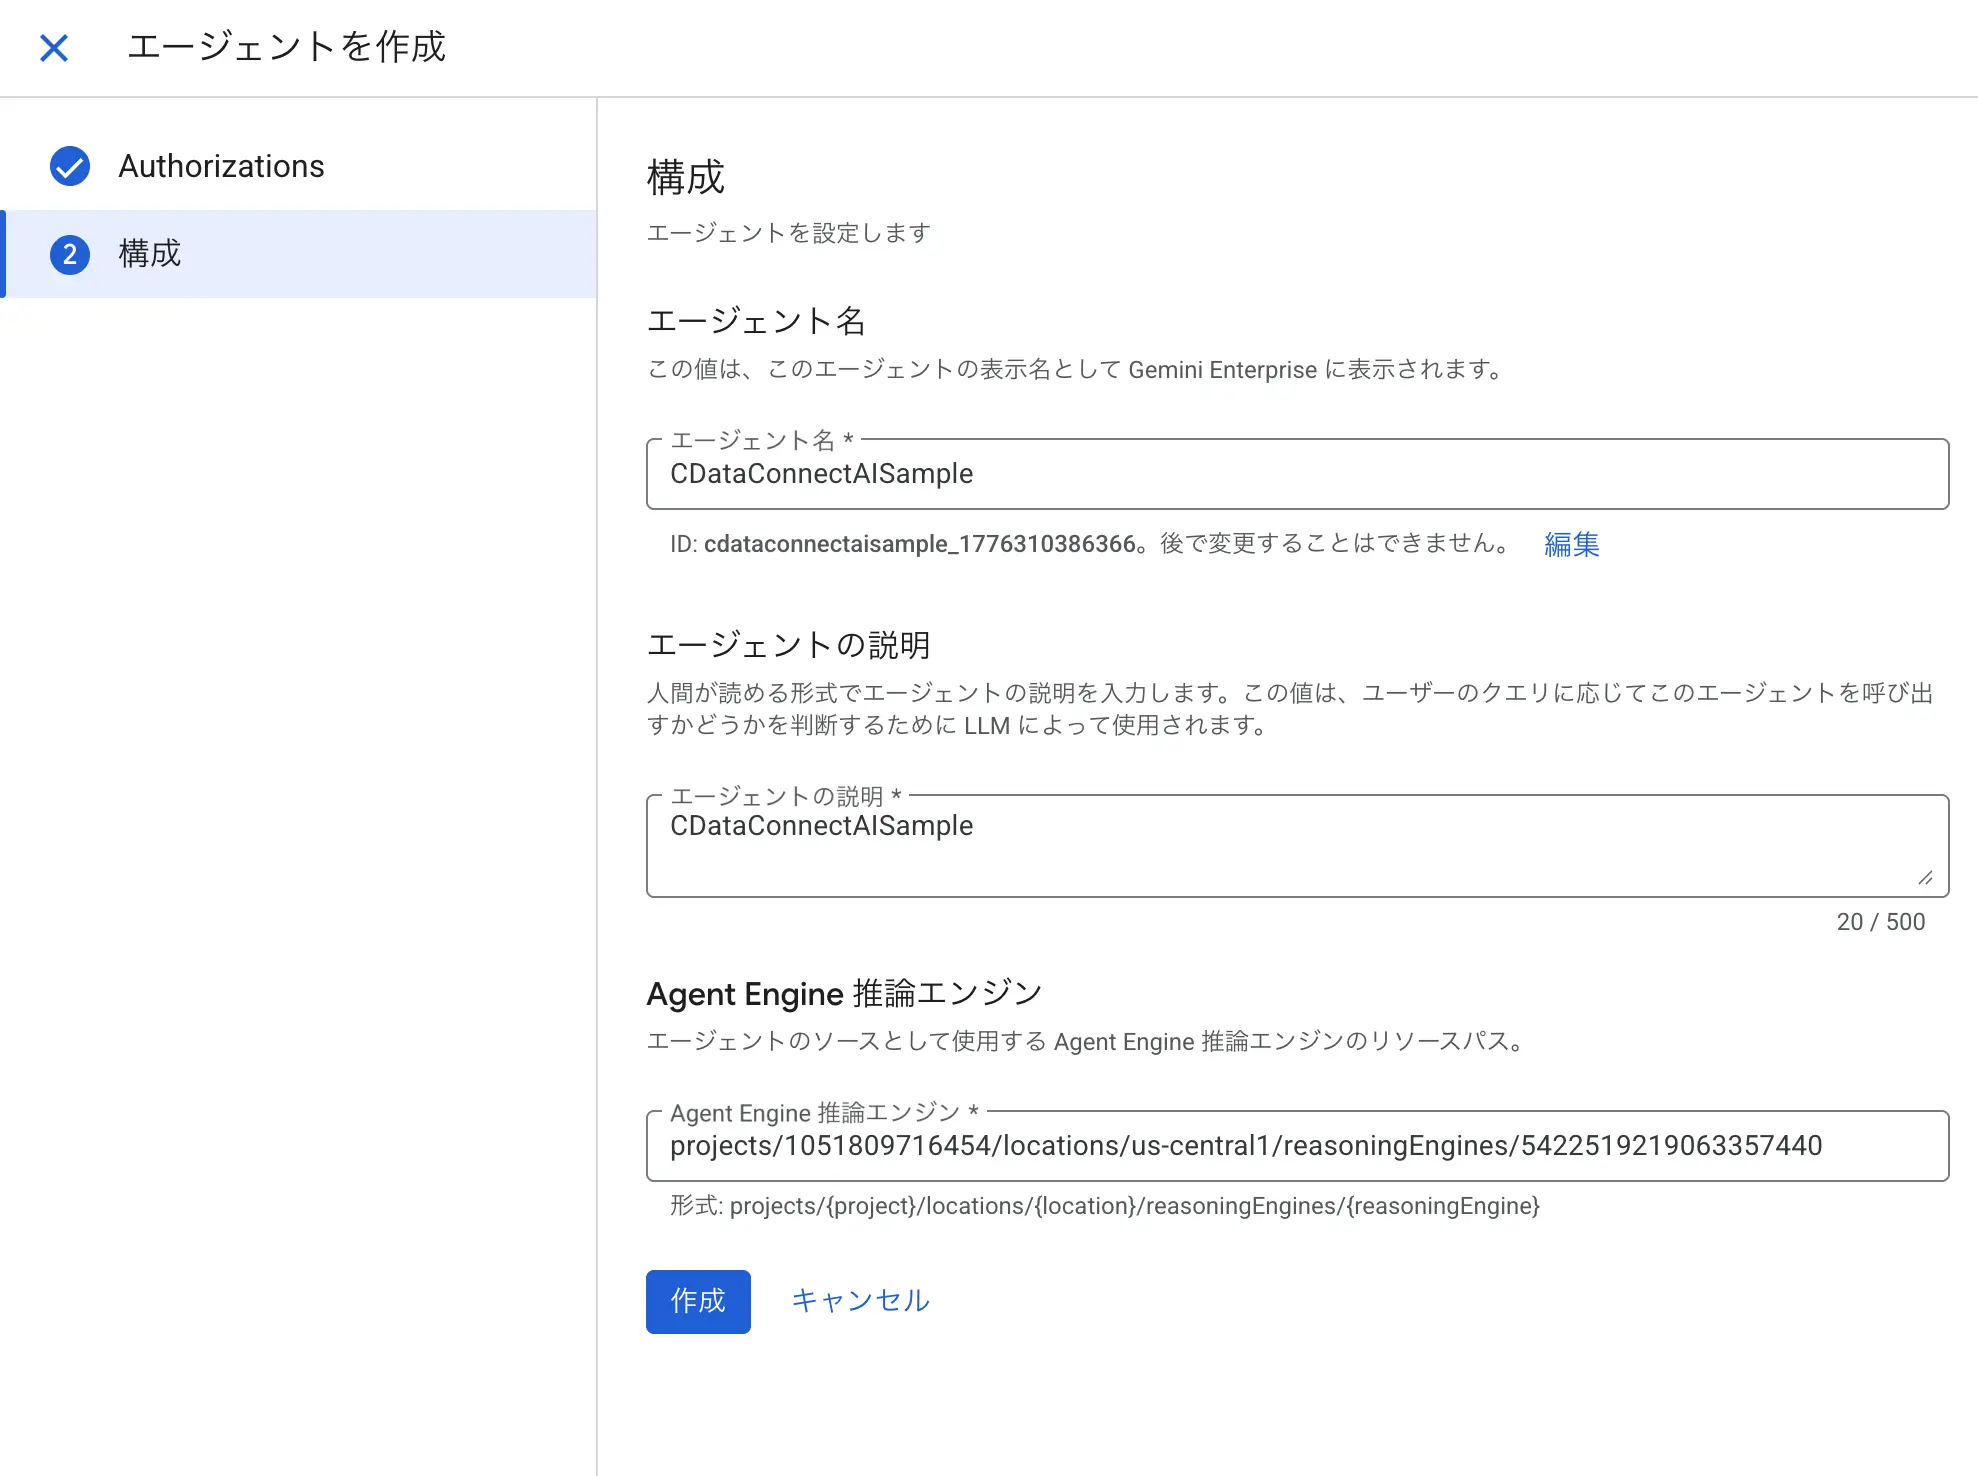Click キャンセル to cancel agent creation

point(859,1300)
